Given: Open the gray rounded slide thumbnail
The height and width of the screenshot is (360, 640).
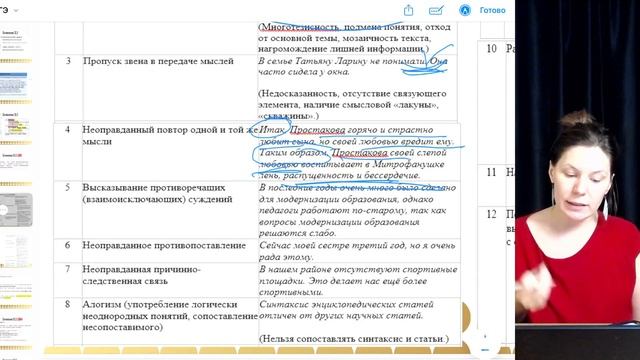Looking at the screenshot, I should (16, 210).
